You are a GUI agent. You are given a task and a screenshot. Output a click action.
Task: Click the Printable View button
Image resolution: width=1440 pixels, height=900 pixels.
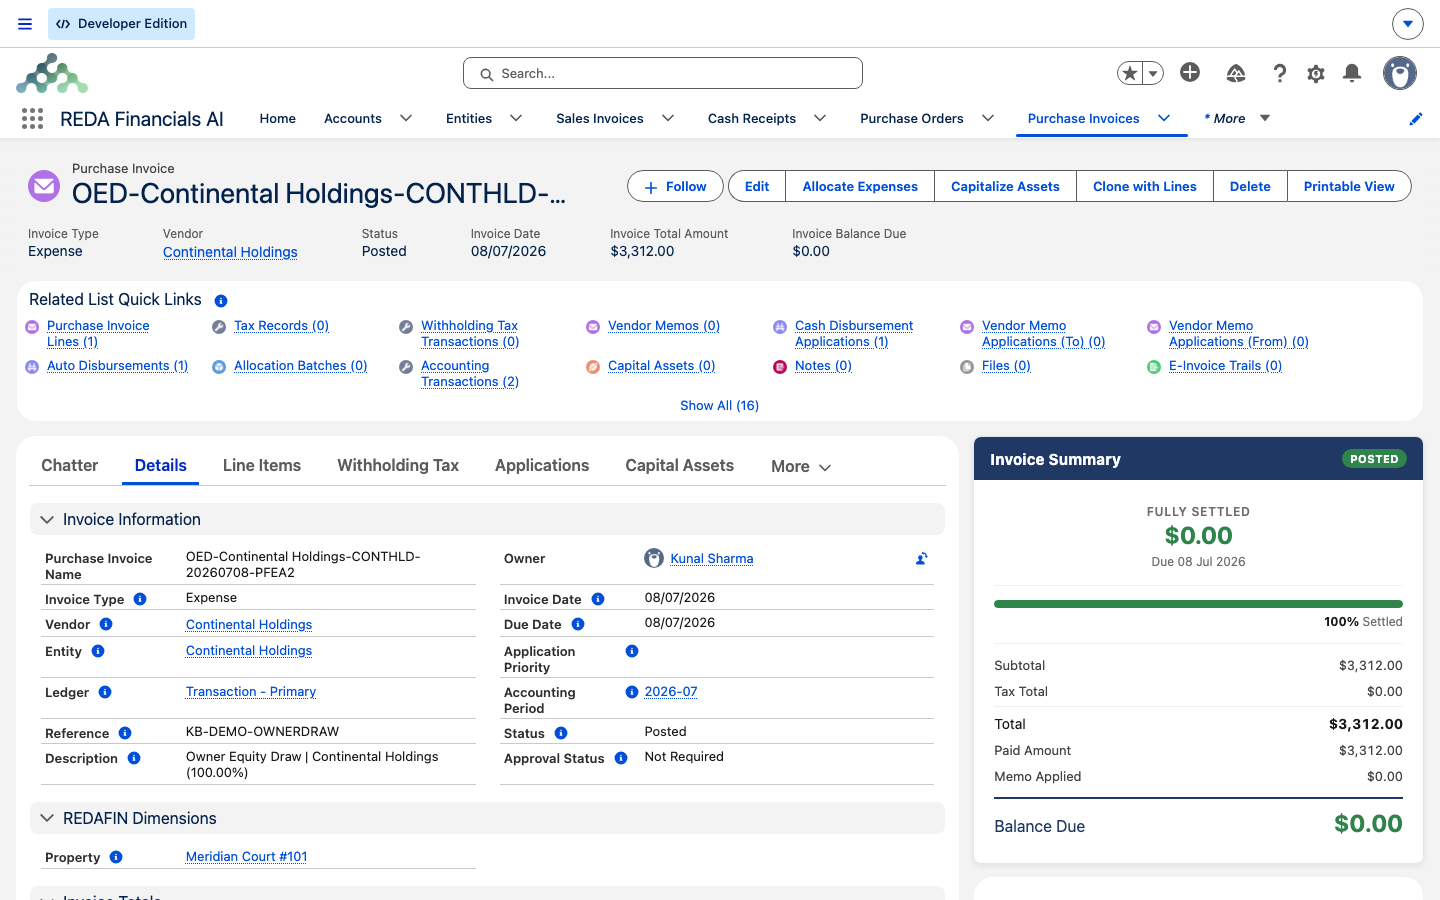[x=1349, y=186]
